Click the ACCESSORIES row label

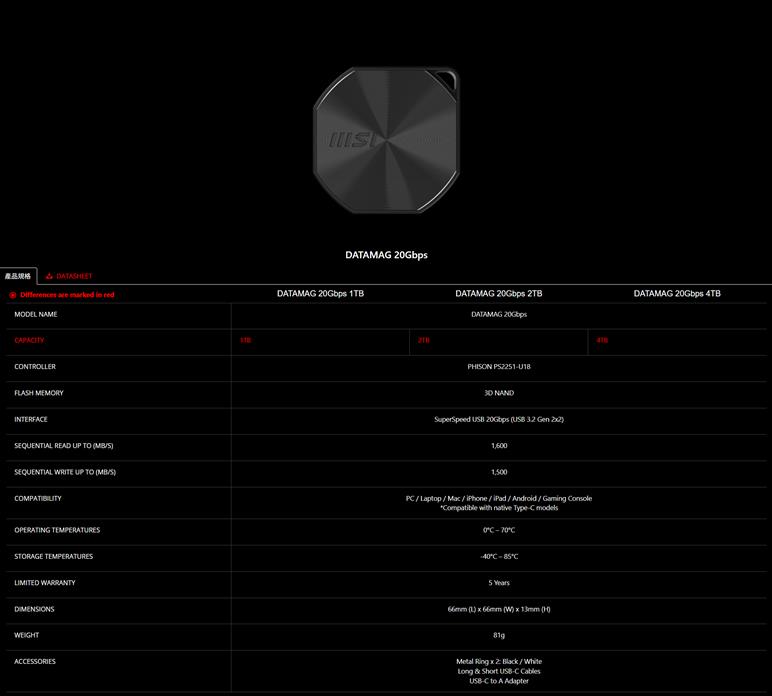click(35, 661)
